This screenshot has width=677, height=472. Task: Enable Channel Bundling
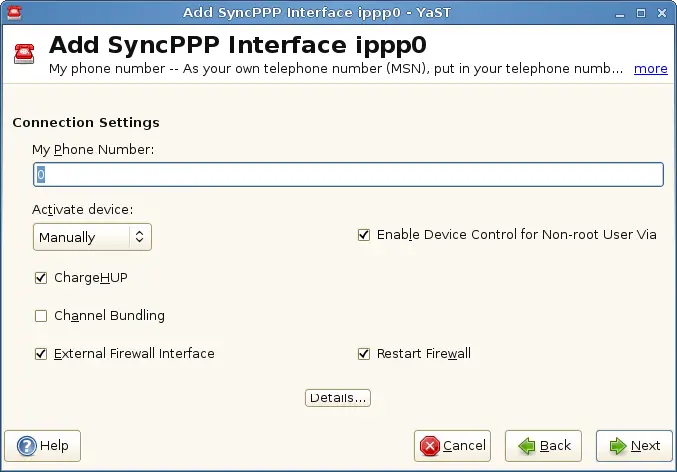click(x=41, y=315)
